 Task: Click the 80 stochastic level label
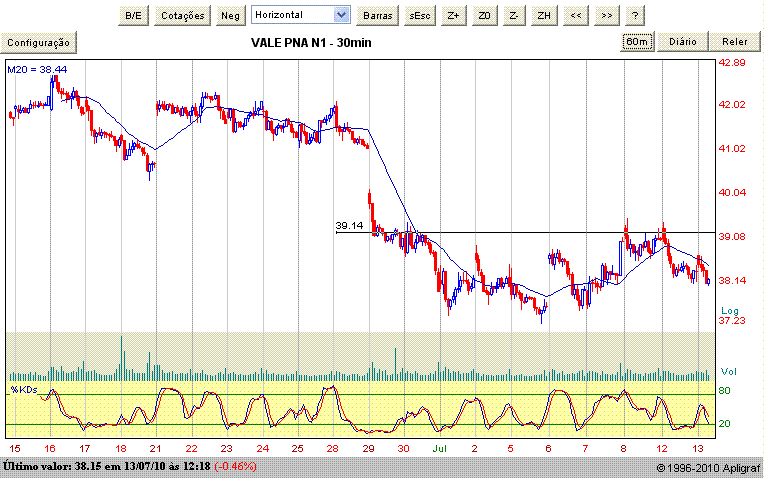point(725,391)
